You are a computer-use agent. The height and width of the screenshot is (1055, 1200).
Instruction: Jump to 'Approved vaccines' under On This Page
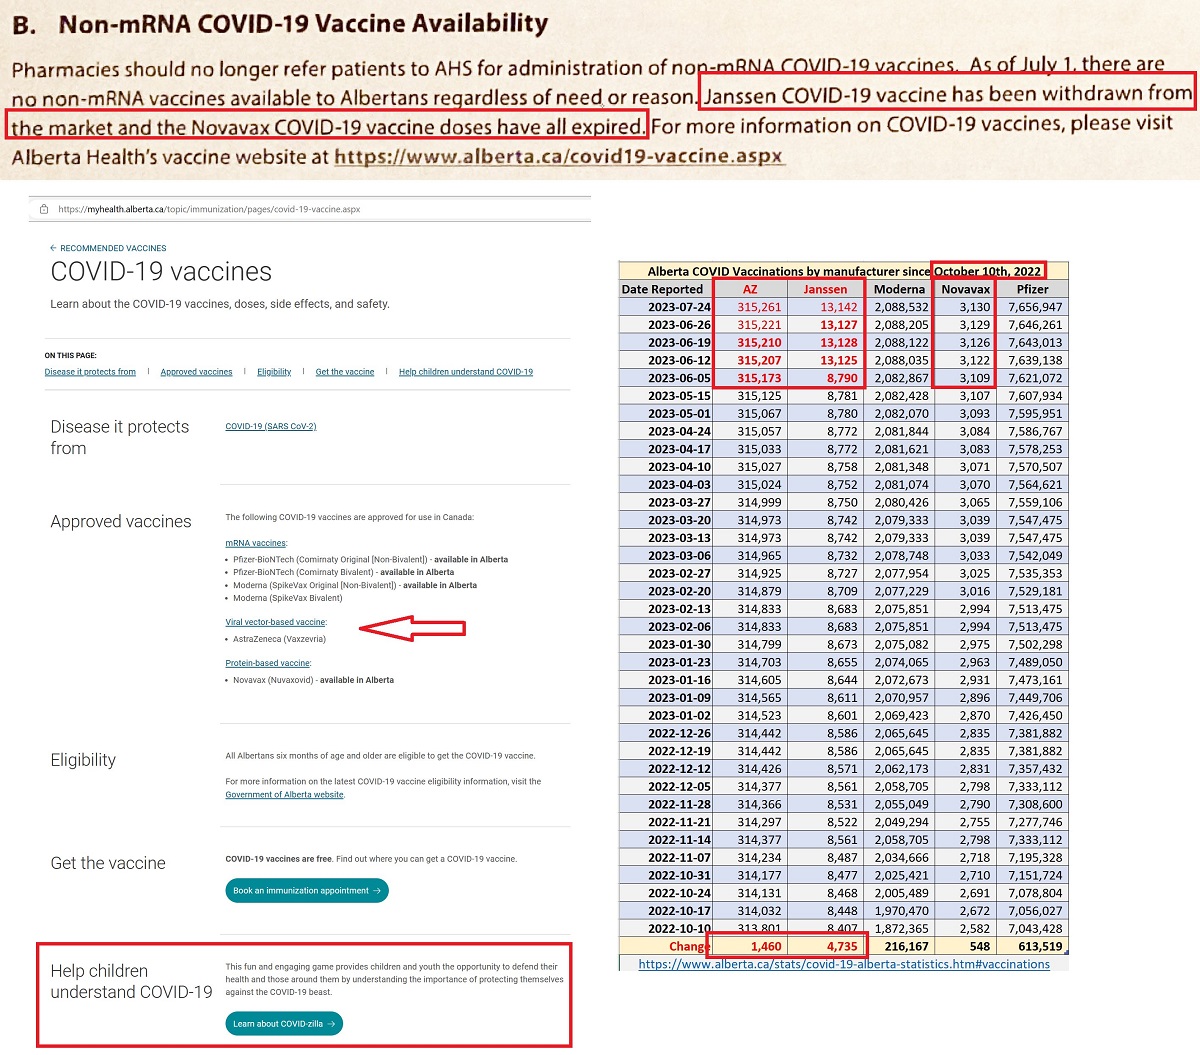[x=196, y=372]
